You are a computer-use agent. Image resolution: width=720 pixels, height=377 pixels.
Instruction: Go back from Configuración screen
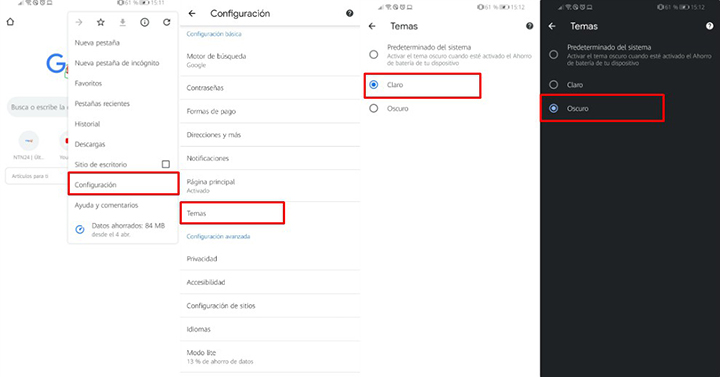click(x=192, y=13)
